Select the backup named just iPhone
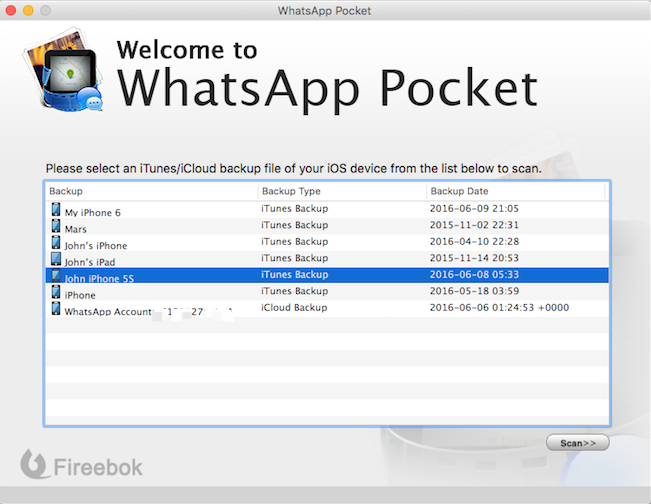The width and height of the screenshot is (651, 504). 80,295
